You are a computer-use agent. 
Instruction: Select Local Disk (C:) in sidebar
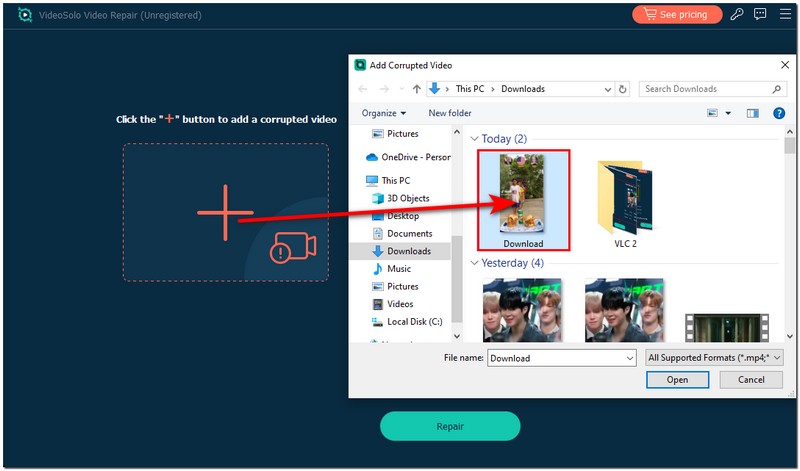(x=413, y=322)
